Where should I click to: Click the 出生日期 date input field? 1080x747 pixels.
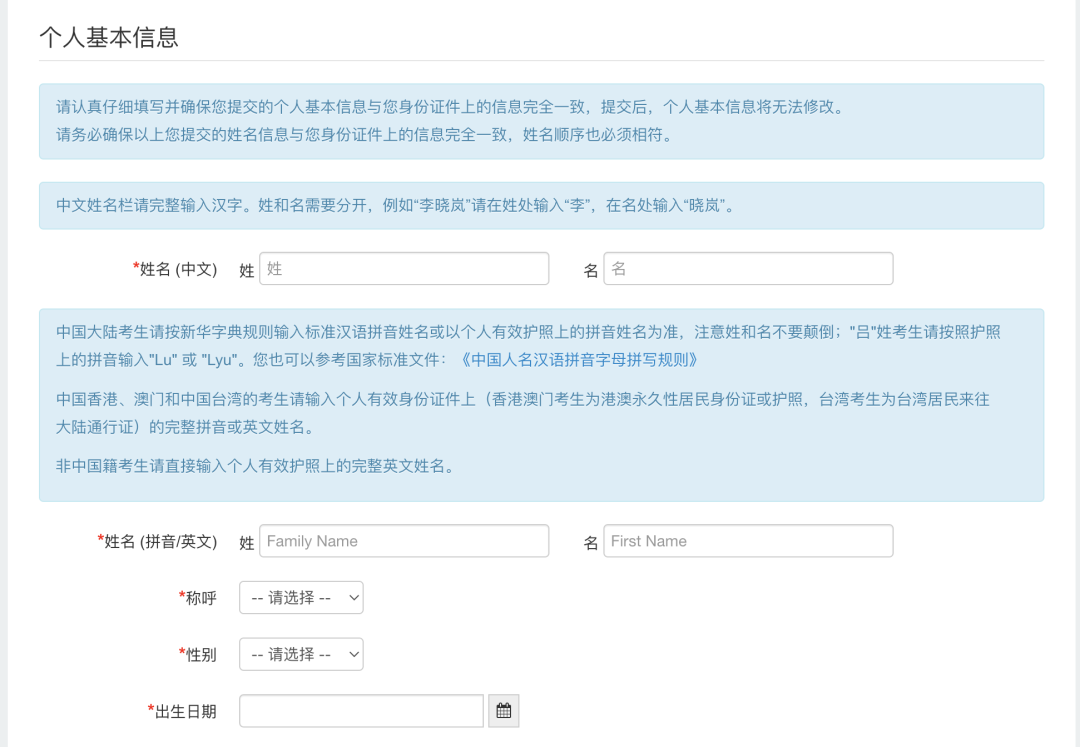pos(361,711)
